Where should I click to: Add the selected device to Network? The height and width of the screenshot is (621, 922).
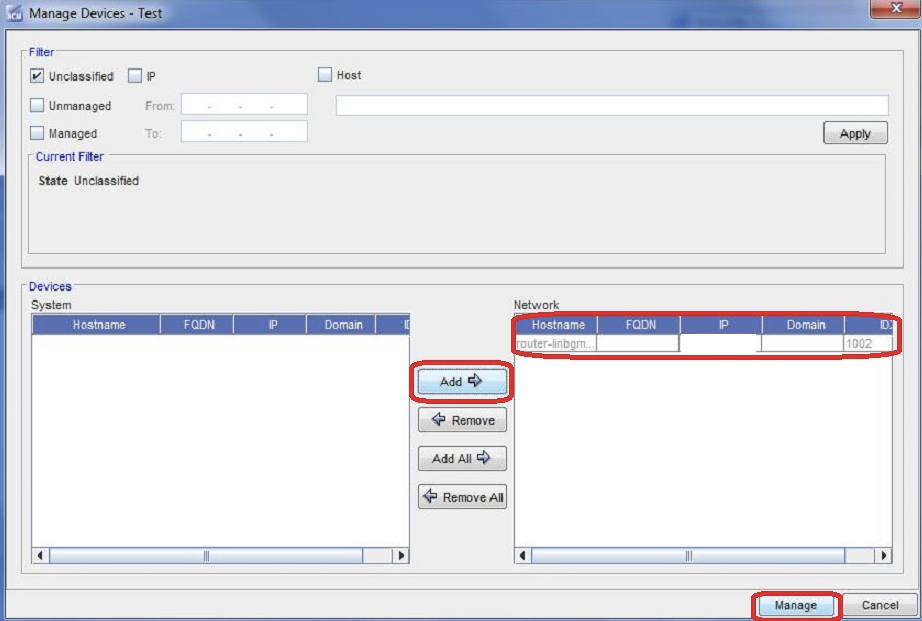462,382
